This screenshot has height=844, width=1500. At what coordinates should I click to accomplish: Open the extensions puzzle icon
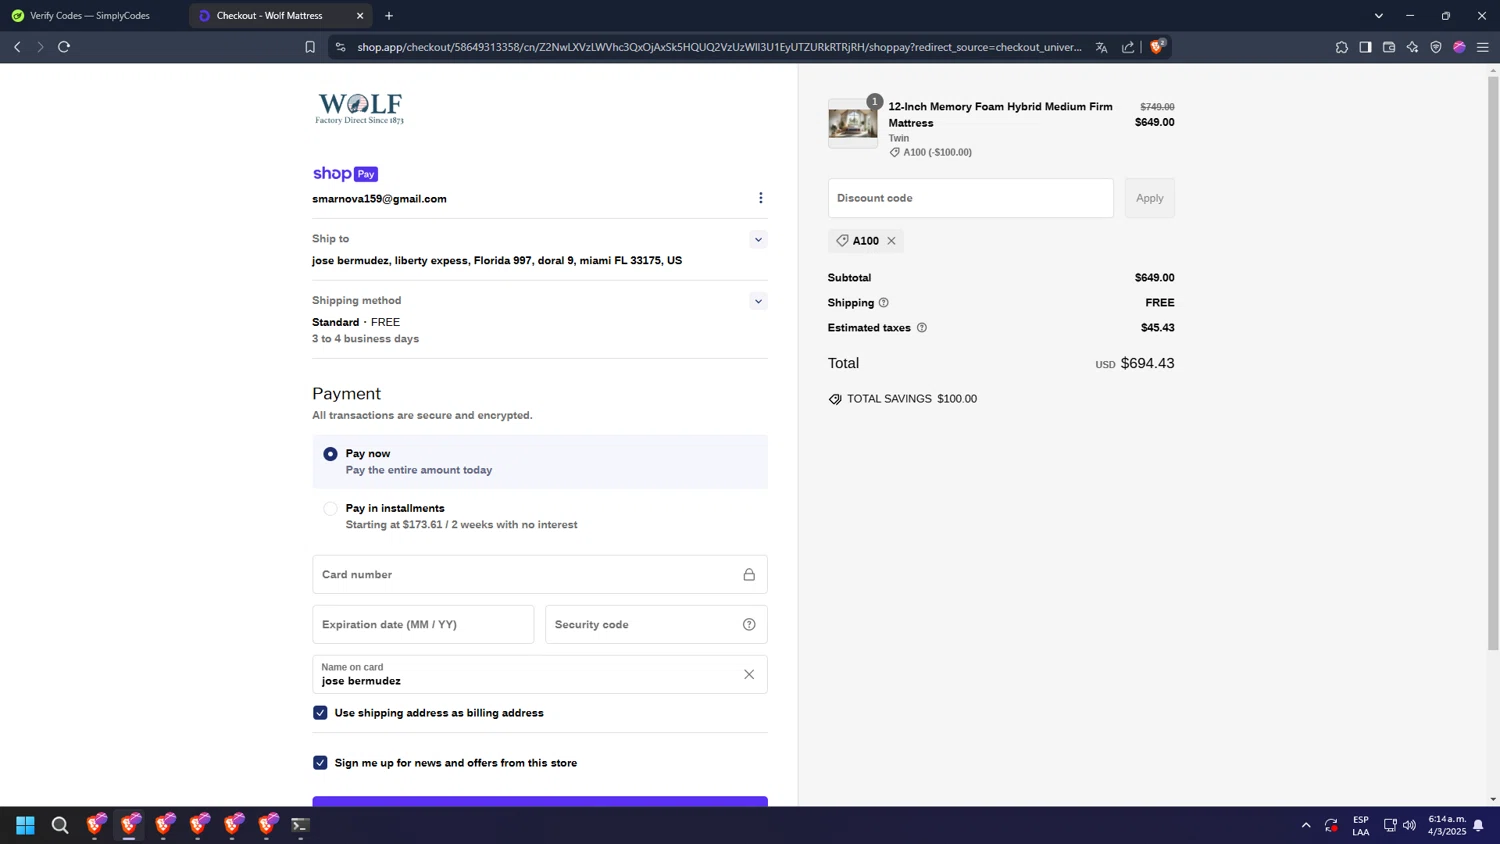(1342, 47)
